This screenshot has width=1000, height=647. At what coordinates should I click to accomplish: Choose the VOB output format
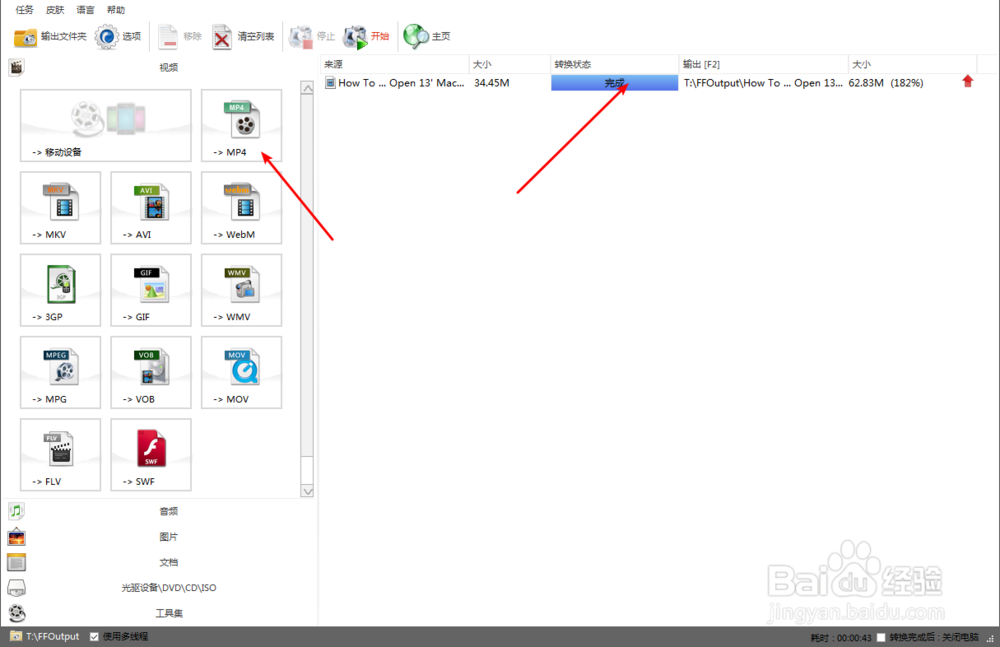[x=151, y=372]
